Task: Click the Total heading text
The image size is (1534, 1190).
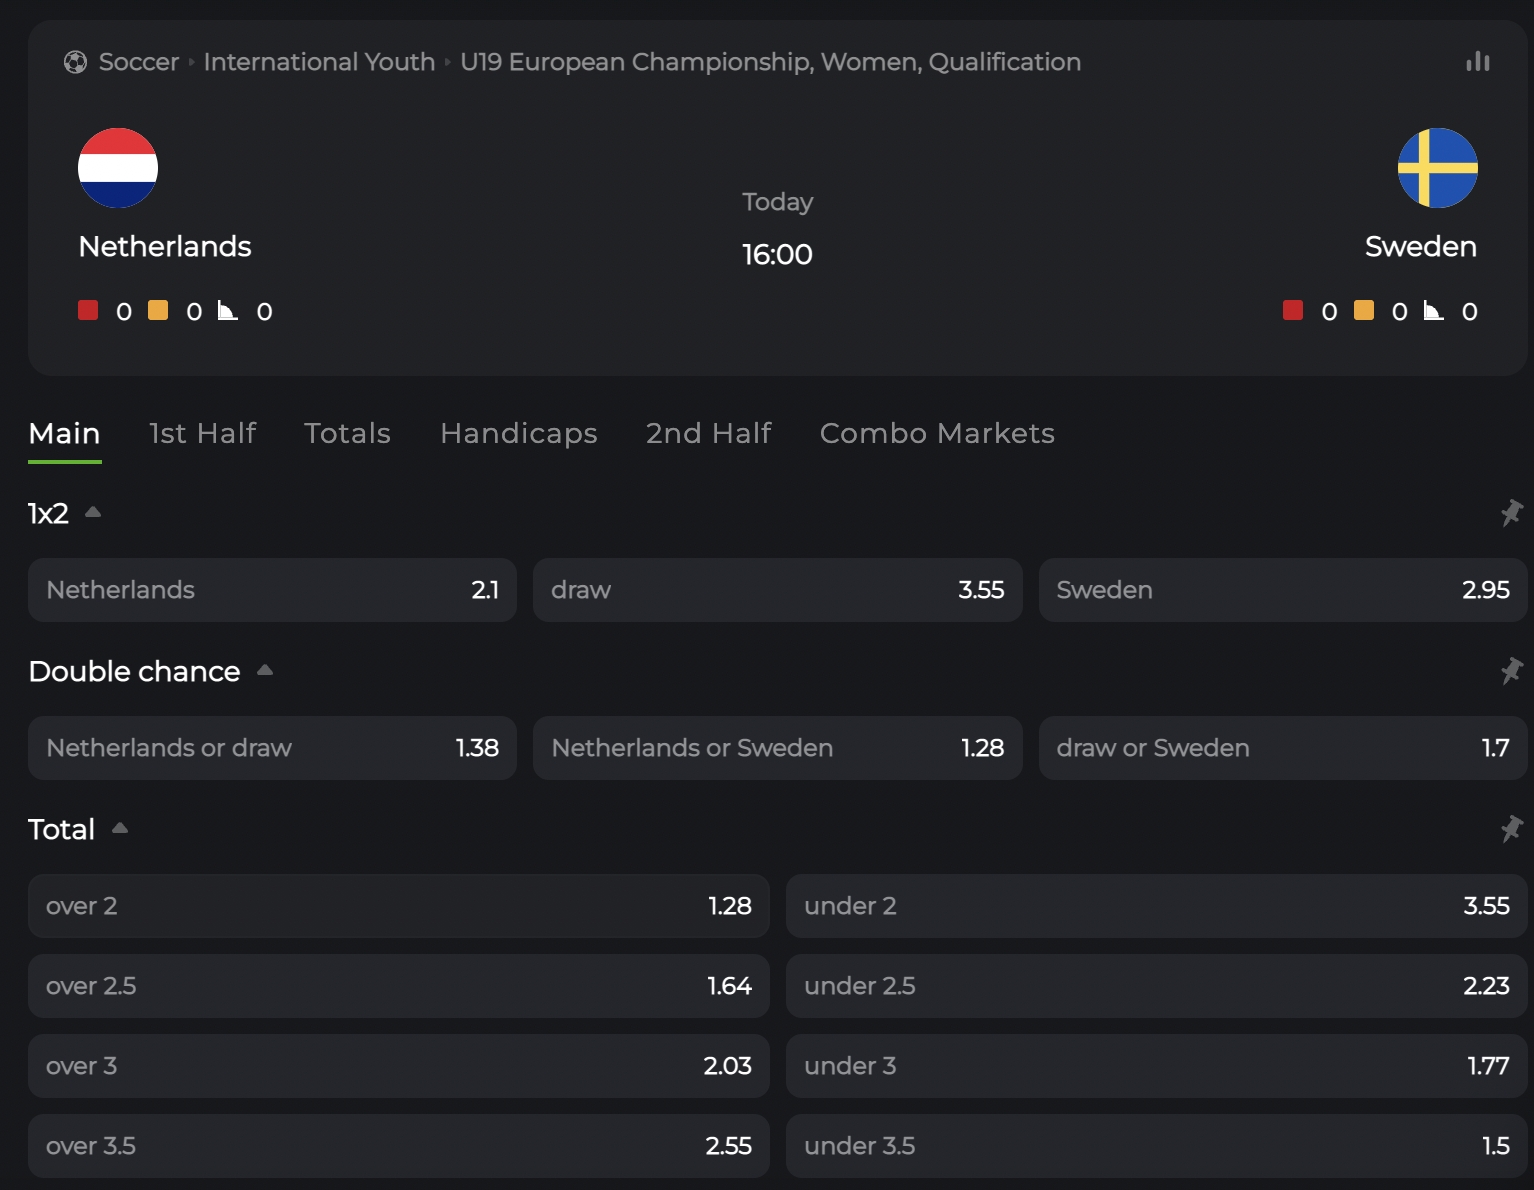Action: point(61,829)
